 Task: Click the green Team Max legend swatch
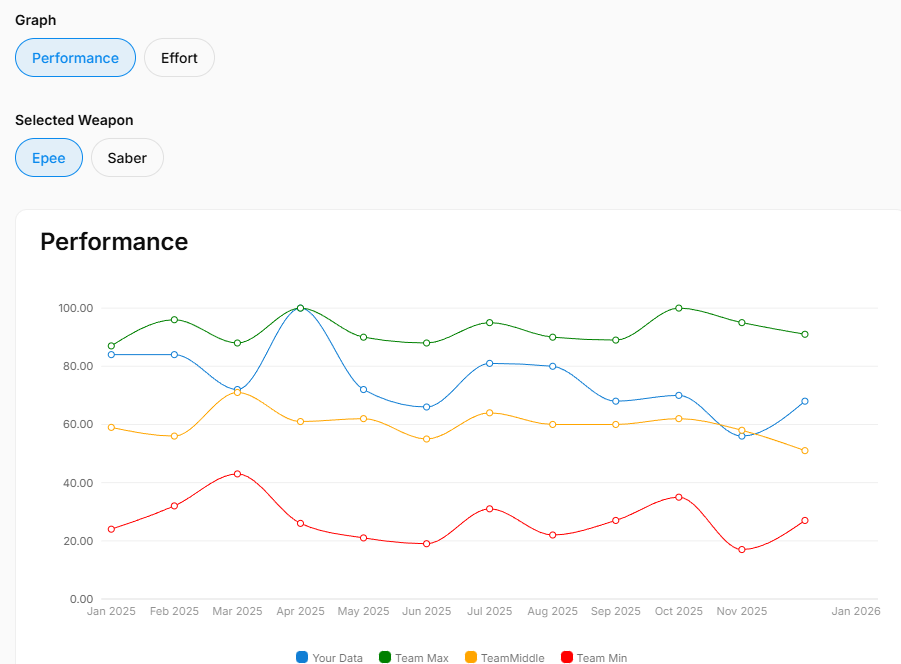click(x=385, y=657)
